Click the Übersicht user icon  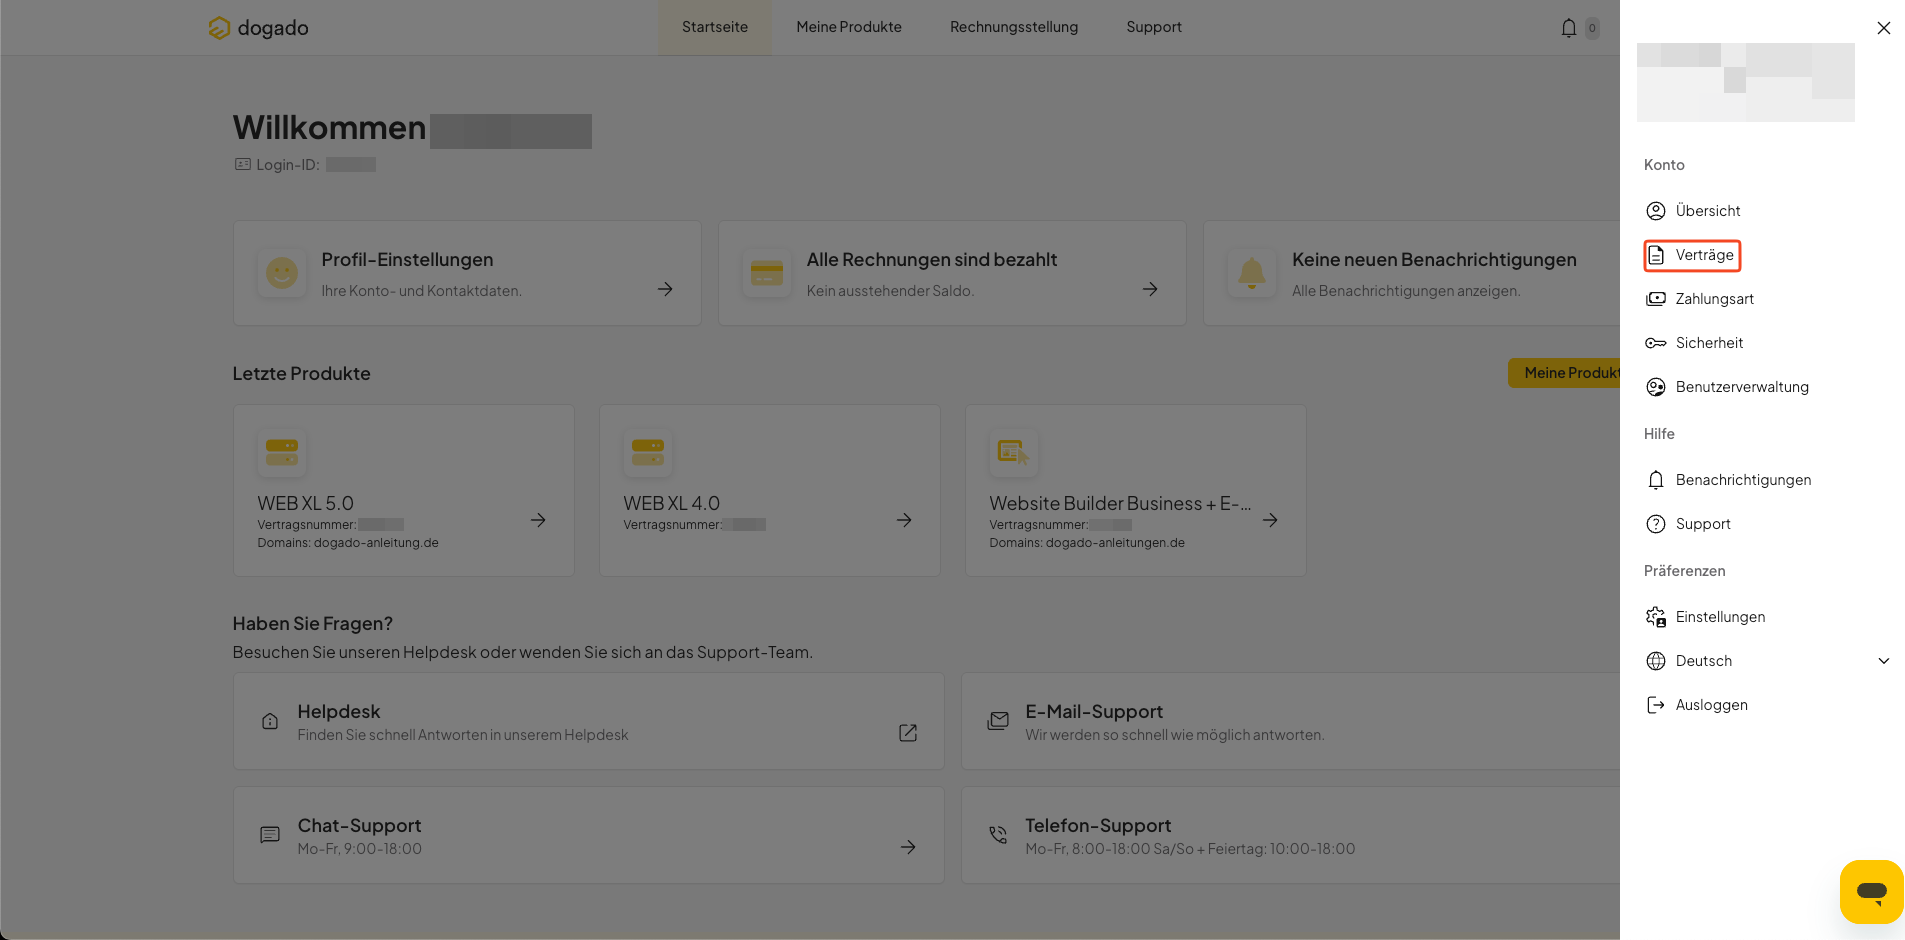click(x=1656, y=211)
